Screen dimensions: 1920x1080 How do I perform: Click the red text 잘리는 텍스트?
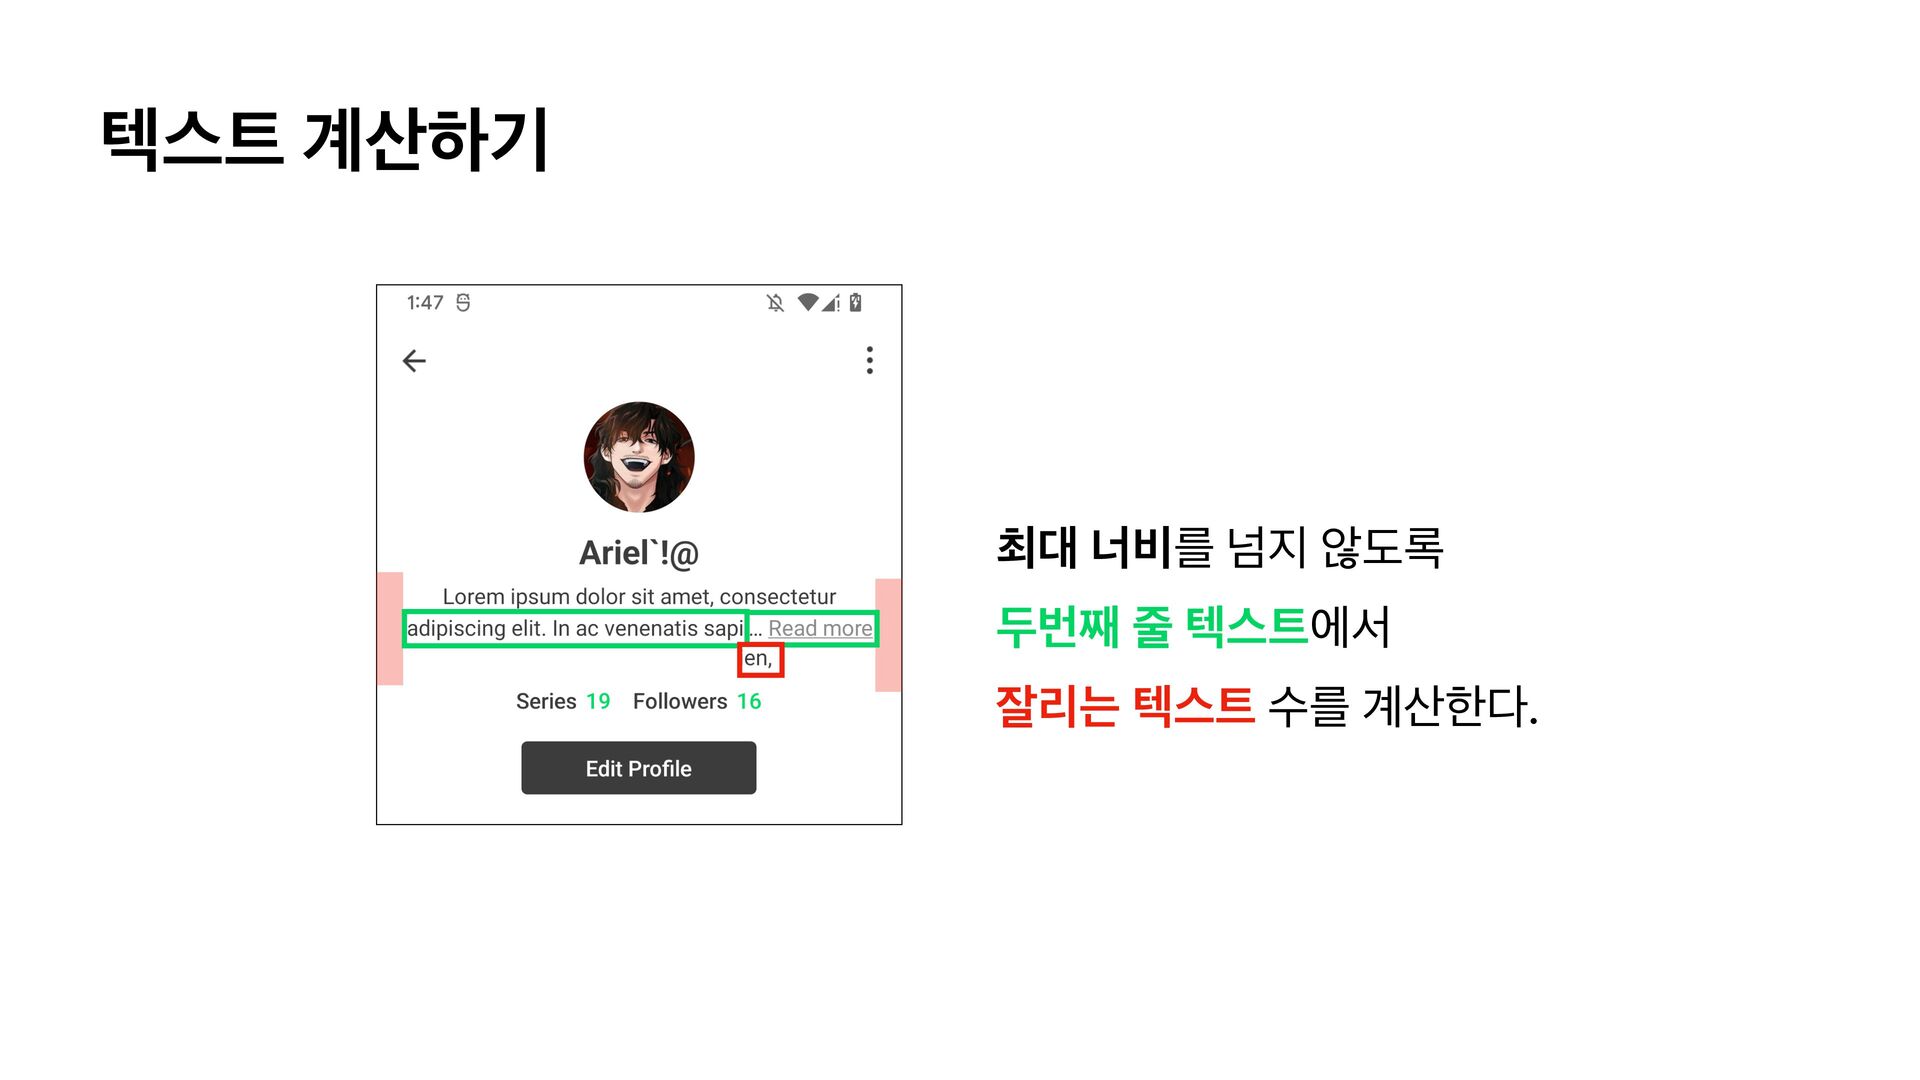coord(1125,706)
